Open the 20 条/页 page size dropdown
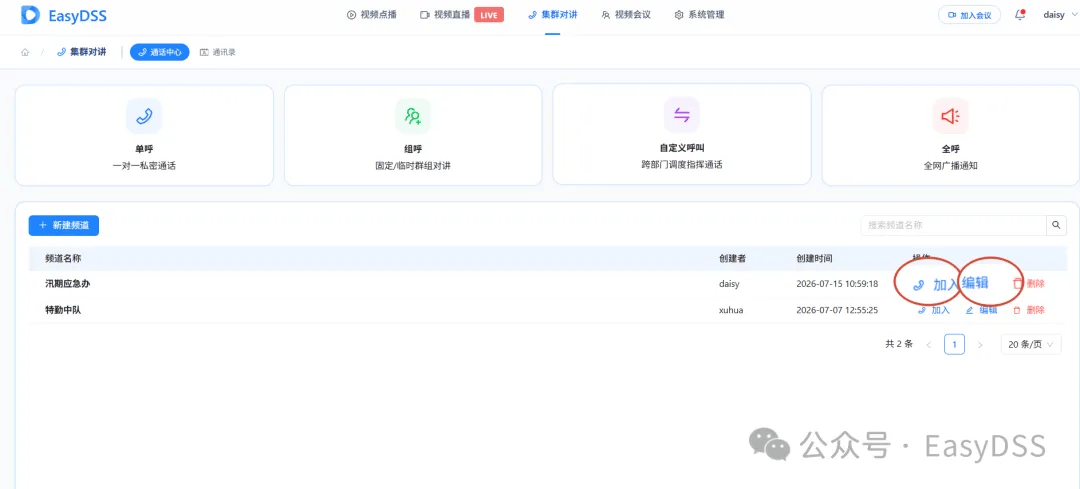The image size is (1080, 489). point(1031,344)
